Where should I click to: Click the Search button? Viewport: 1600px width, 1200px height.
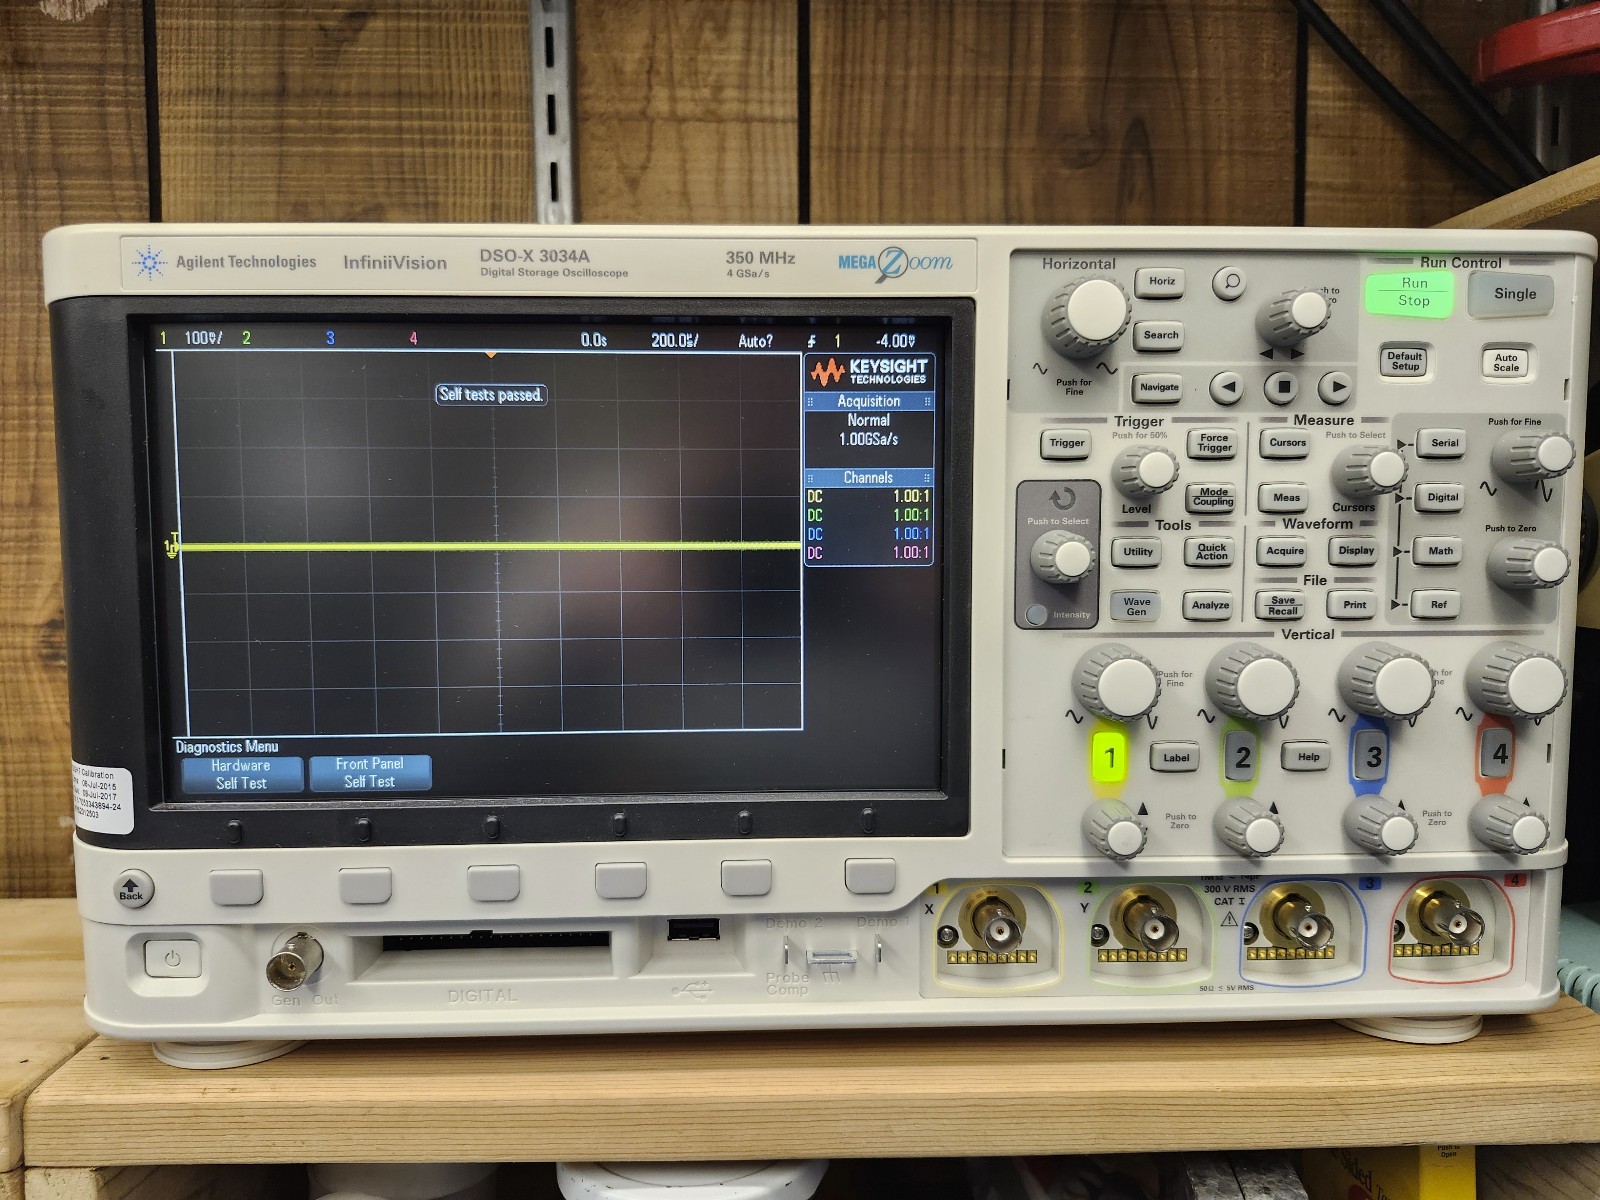click(x=1160, y=336)
